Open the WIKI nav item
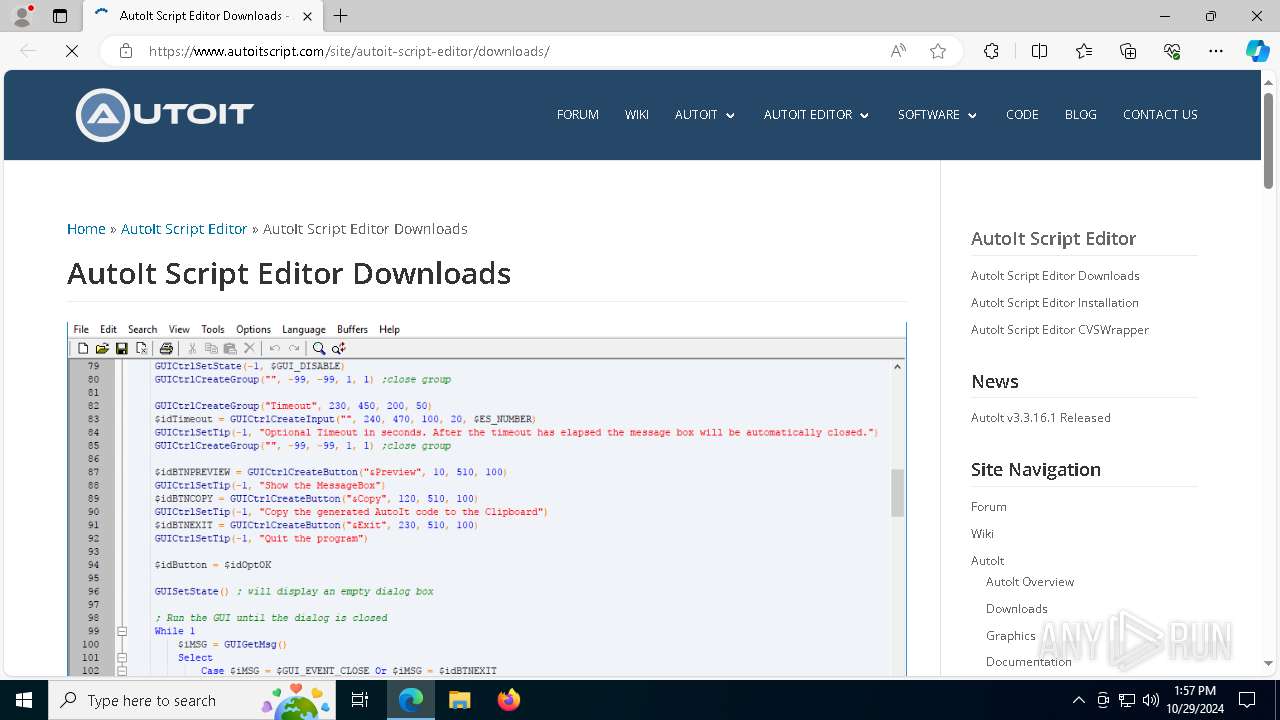 637,115
